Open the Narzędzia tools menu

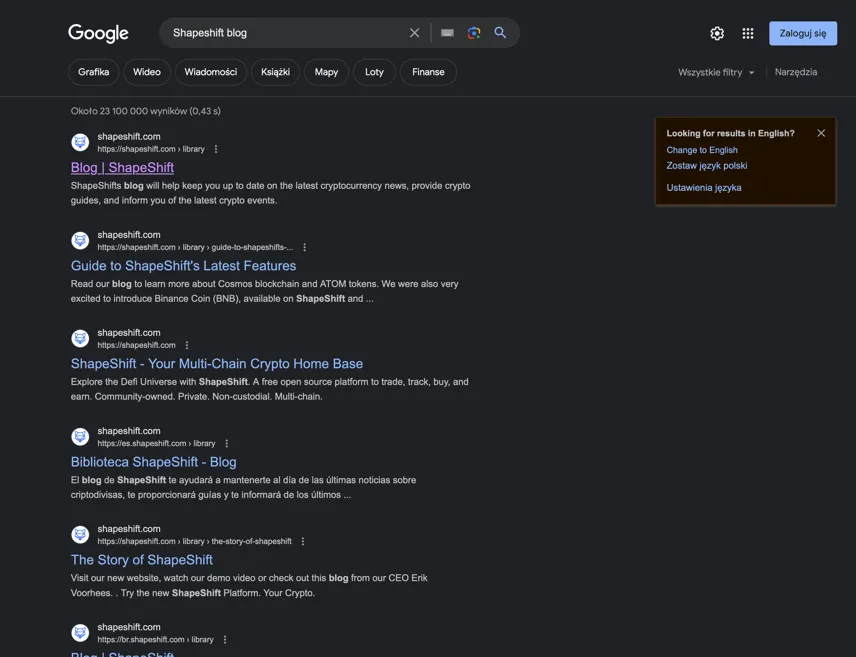click(795, 72)
